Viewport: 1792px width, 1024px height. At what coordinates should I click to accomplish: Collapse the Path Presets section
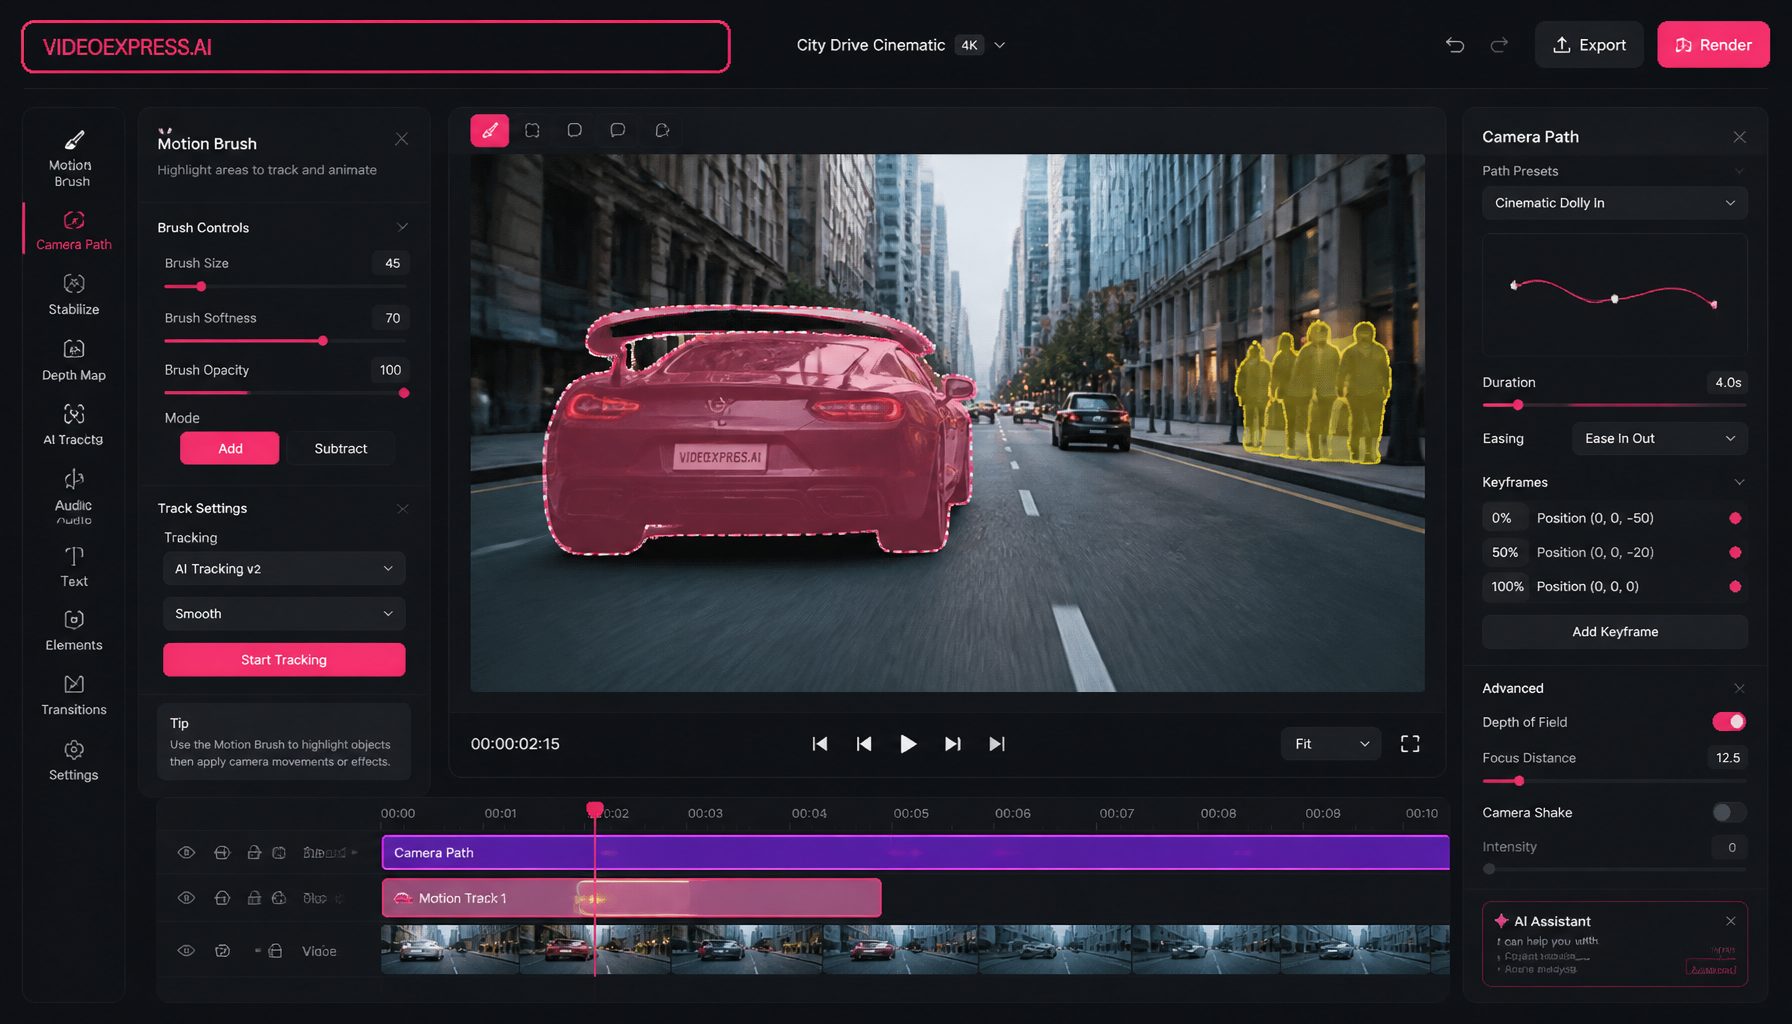coord(1739,171)
